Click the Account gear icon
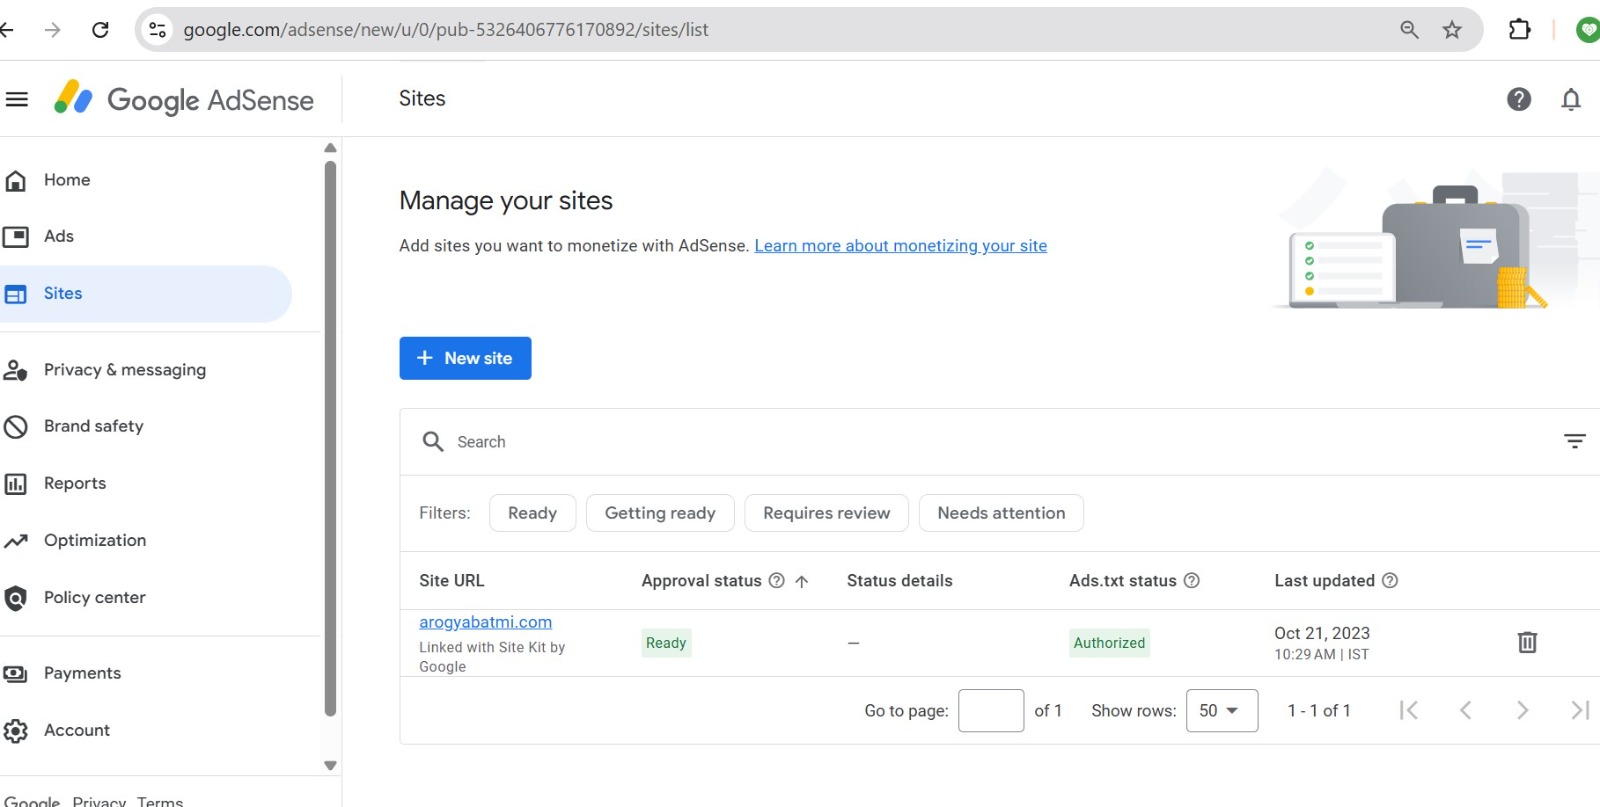 click(15, 731)
